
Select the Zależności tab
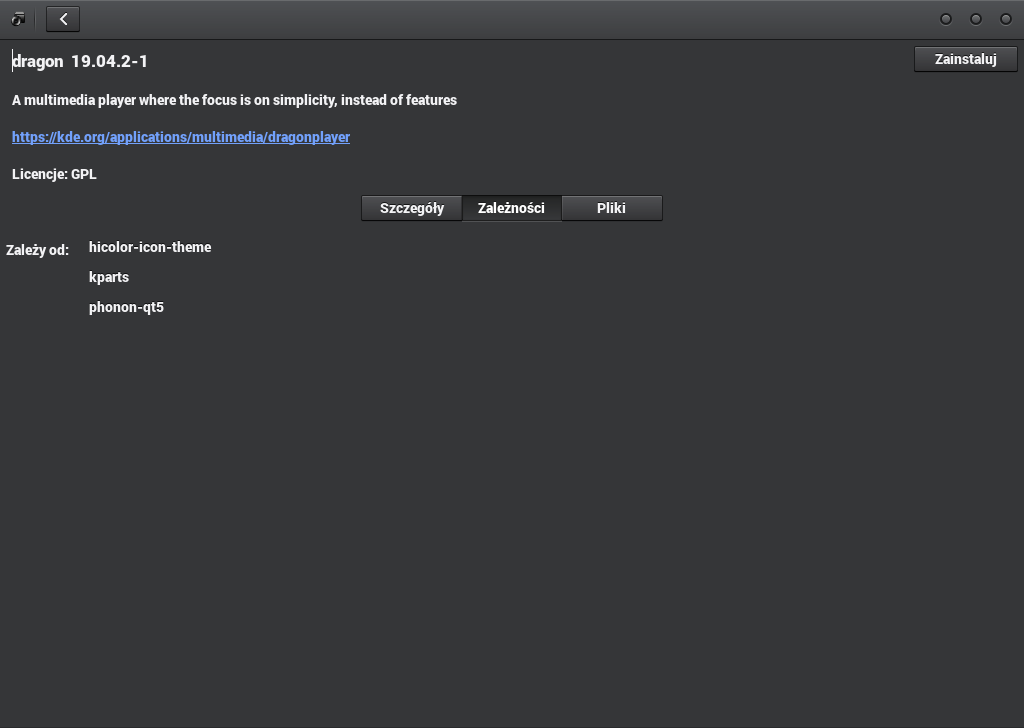point(511,208)
